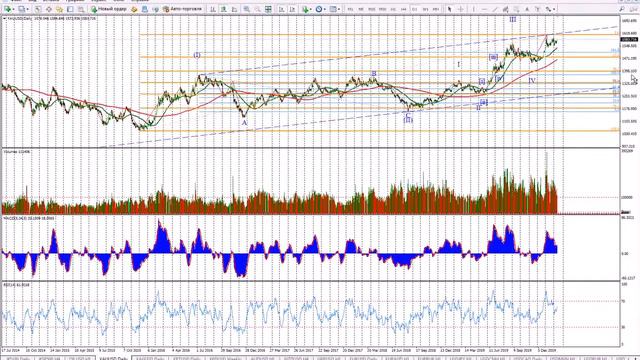Viewport: 640px width, 360px height.
Task: Select wave label IV on chart
Action: click(x=532, y=81)
